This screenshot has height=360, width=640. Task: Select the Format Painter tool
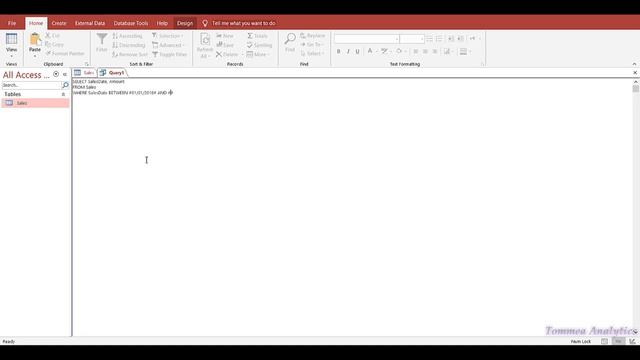click(65, 53)
